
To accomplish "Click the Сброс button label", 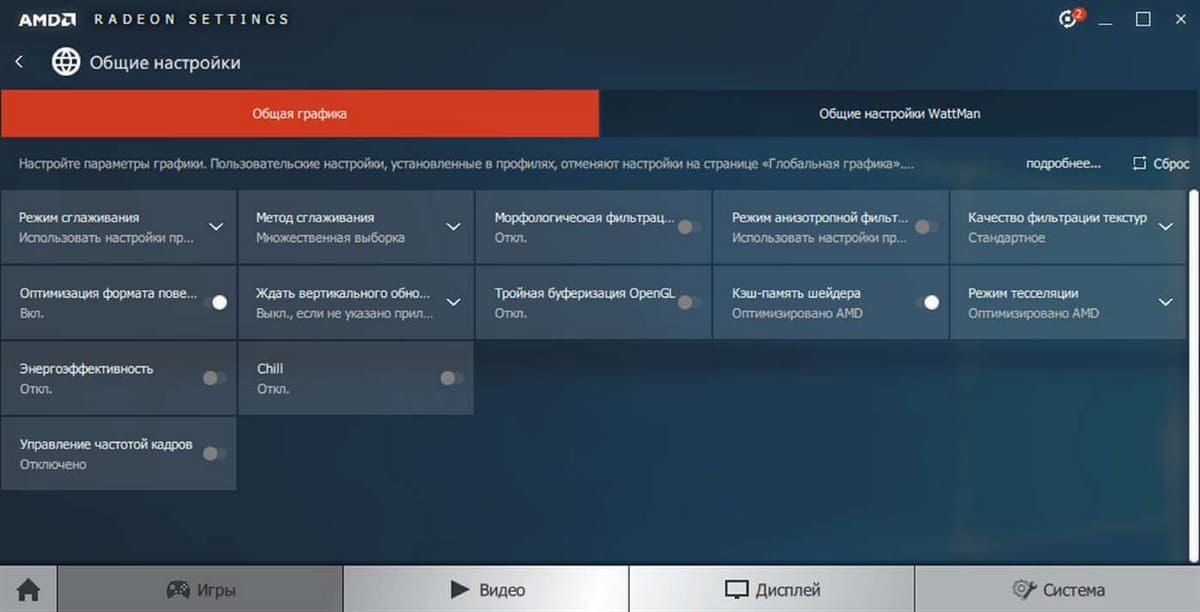I will pyautogui.click(x=1171, y=164).
